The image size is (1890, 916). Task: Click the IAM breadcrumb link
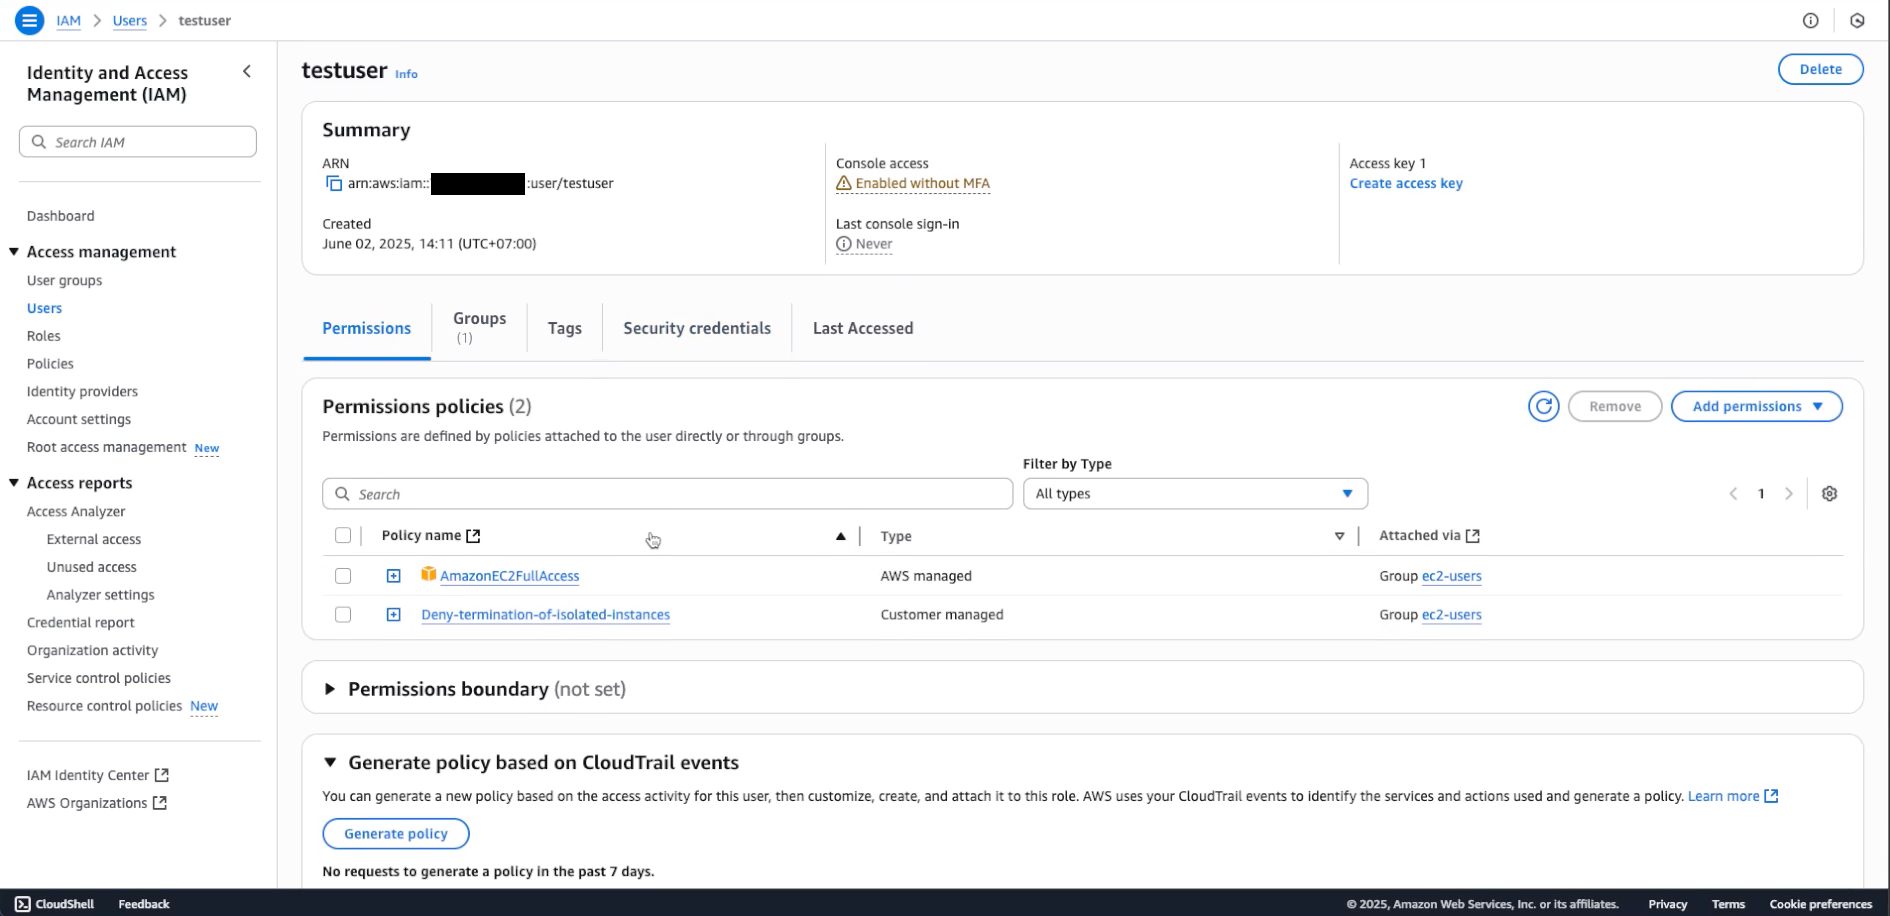[68, 20]
